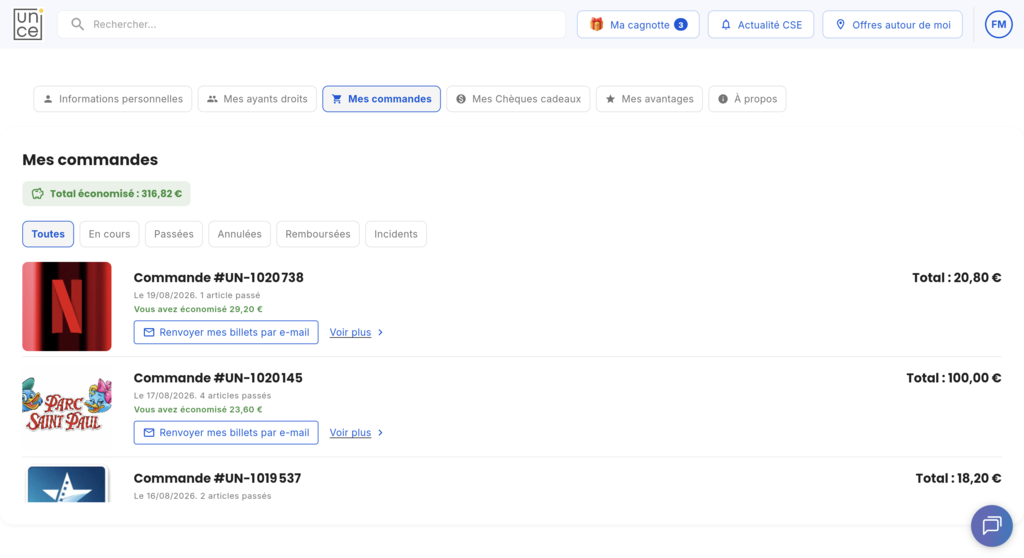Expand chevron beside Voir plus for UN-1020738

pos(380,333)
